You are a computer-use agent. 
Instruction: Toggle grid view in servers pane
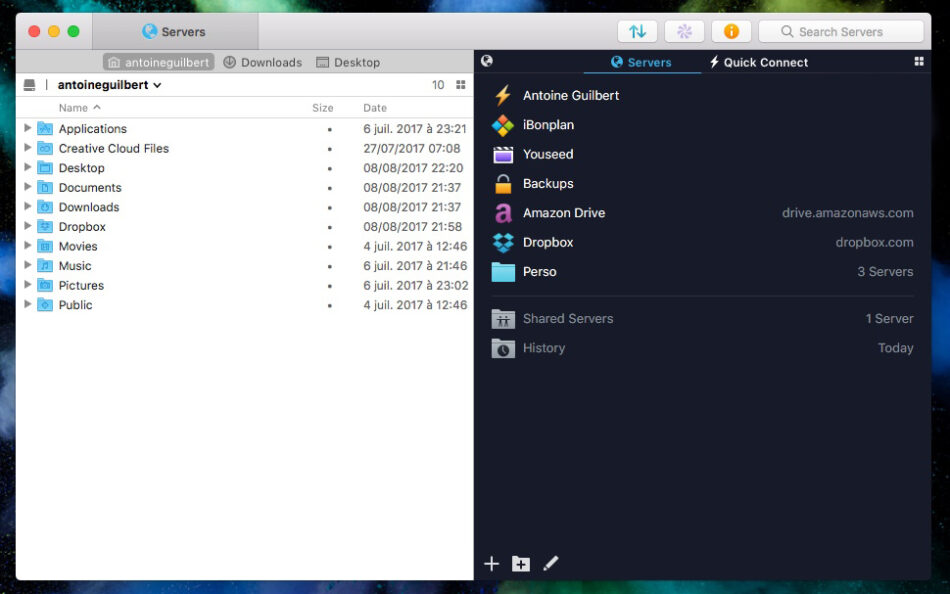pos(919,61)
